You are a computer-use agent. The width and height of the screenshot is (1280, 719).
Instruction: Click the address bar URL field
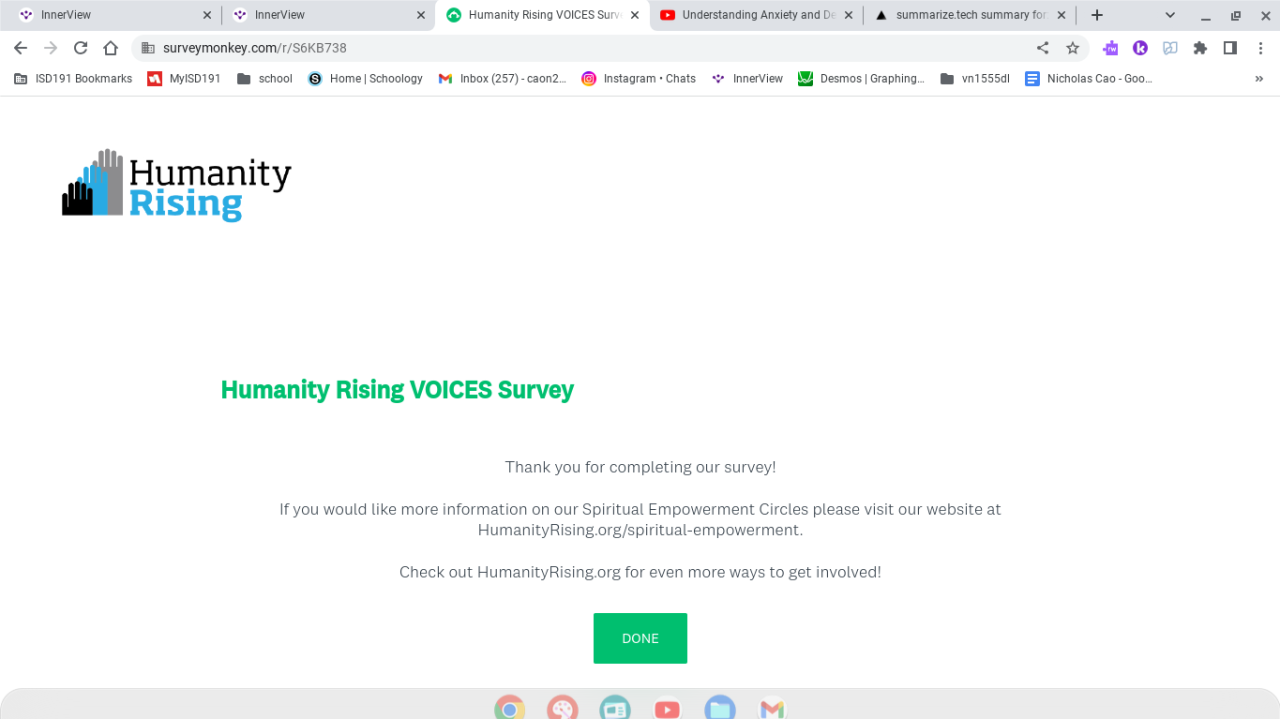tap(580, 48)
